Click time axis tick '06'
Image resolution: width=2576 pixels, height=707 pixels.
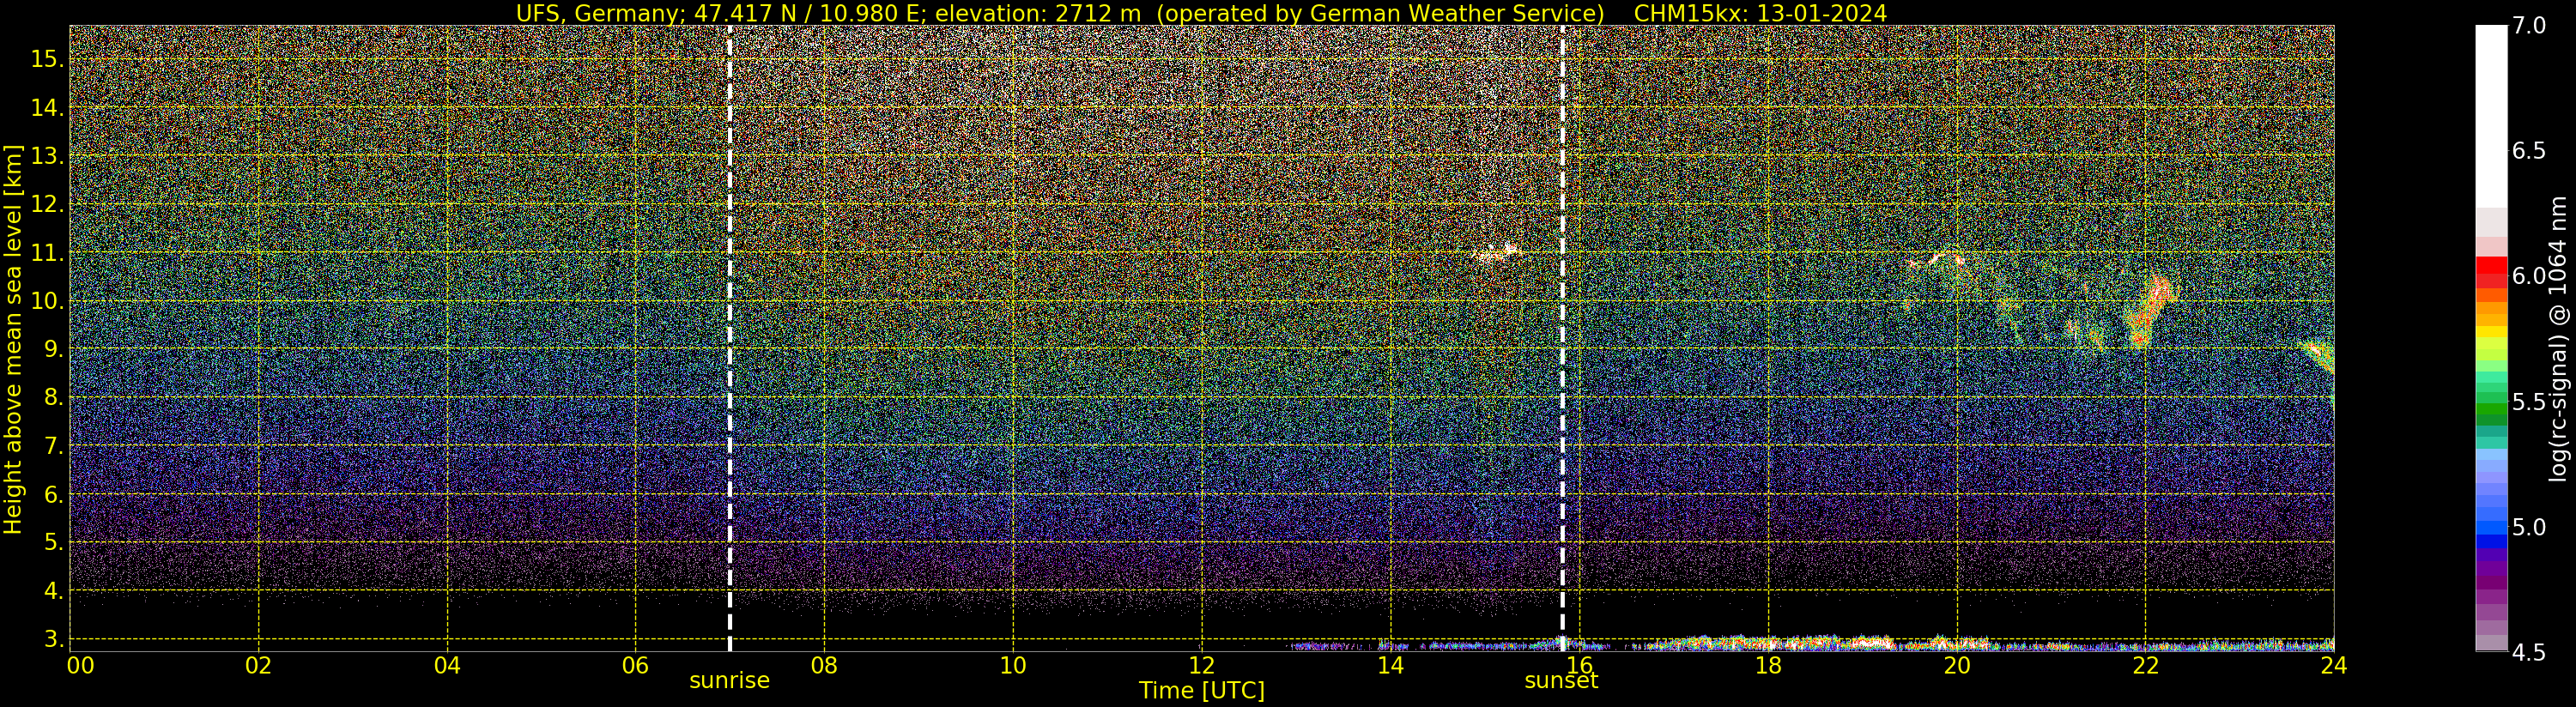coord(635,666)
